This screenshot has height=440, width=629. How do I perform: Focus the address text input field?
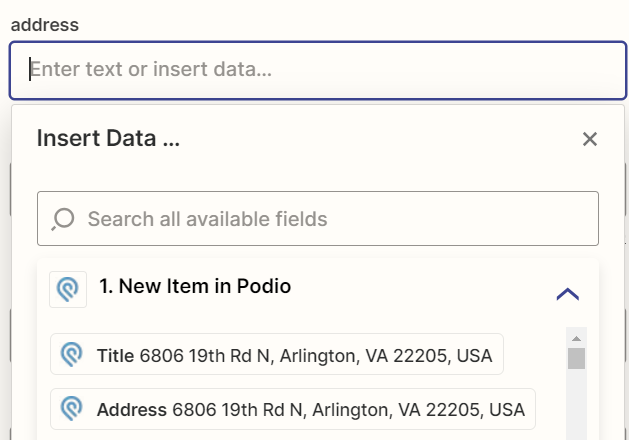click(x=318, y=70)
